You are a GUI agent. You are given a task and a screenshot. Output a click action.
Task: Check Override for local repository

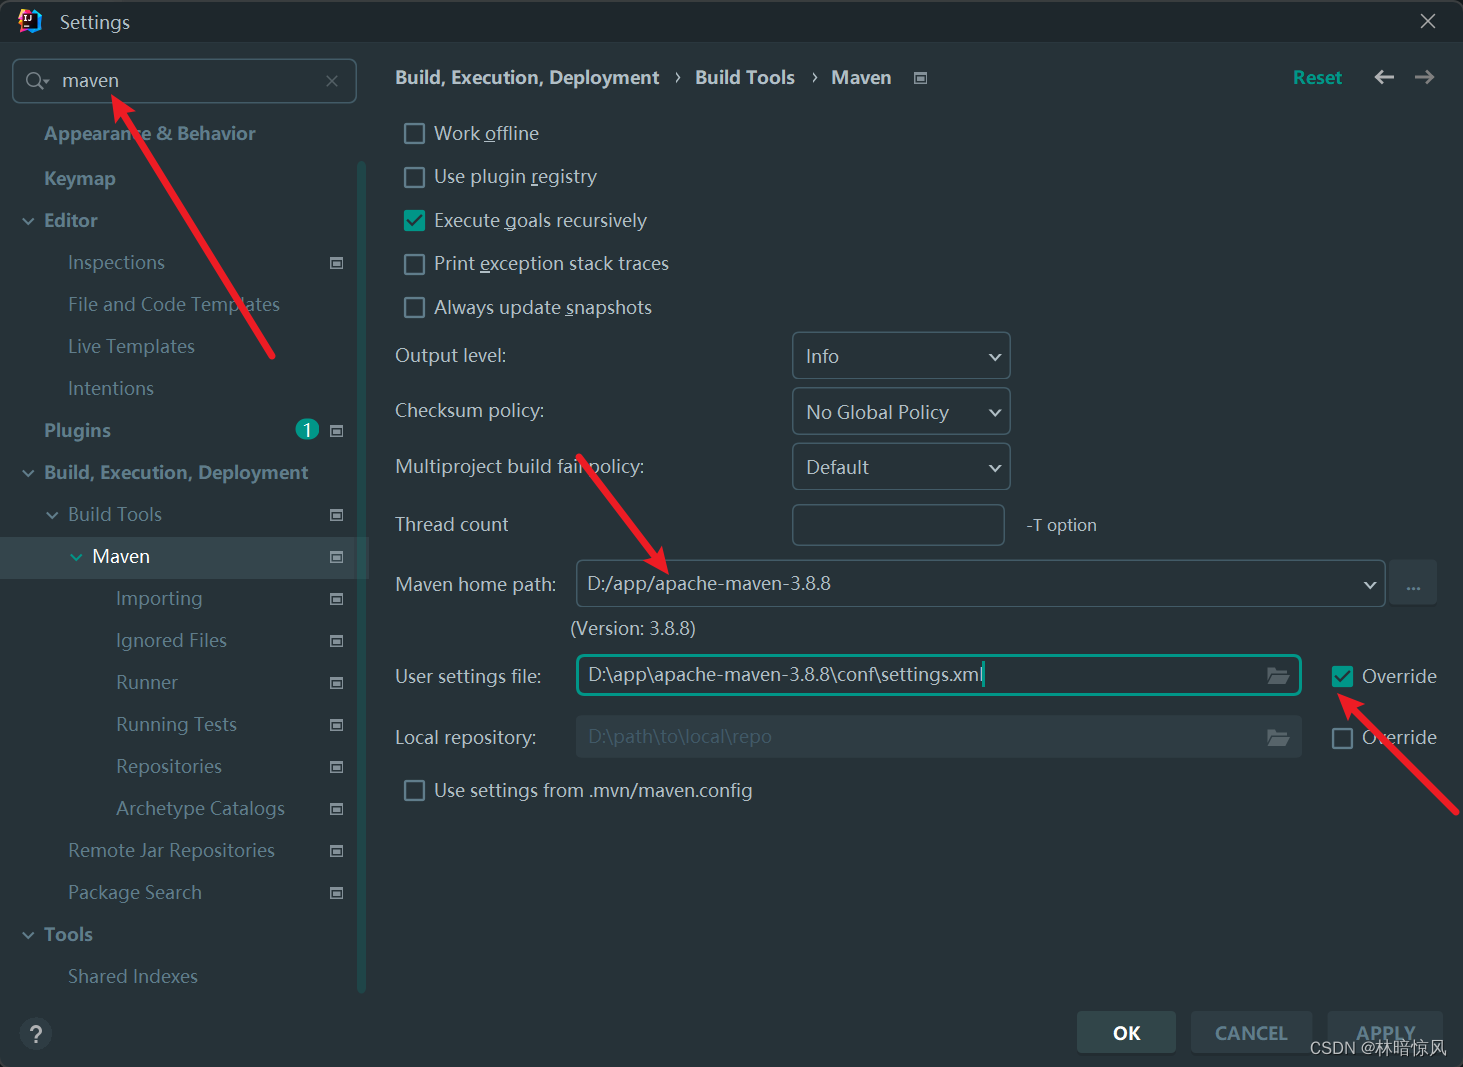pos(1343,738)
